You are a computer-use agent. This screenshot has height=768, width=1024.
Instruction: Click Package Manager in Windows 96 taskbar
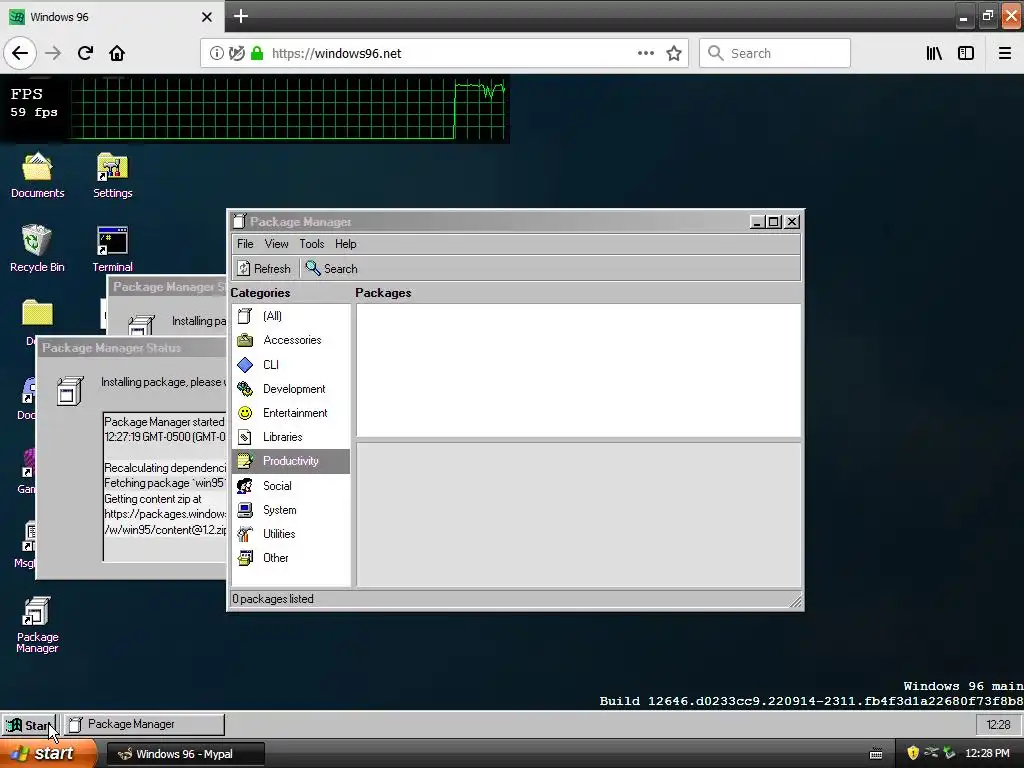(x=144, y=724)
